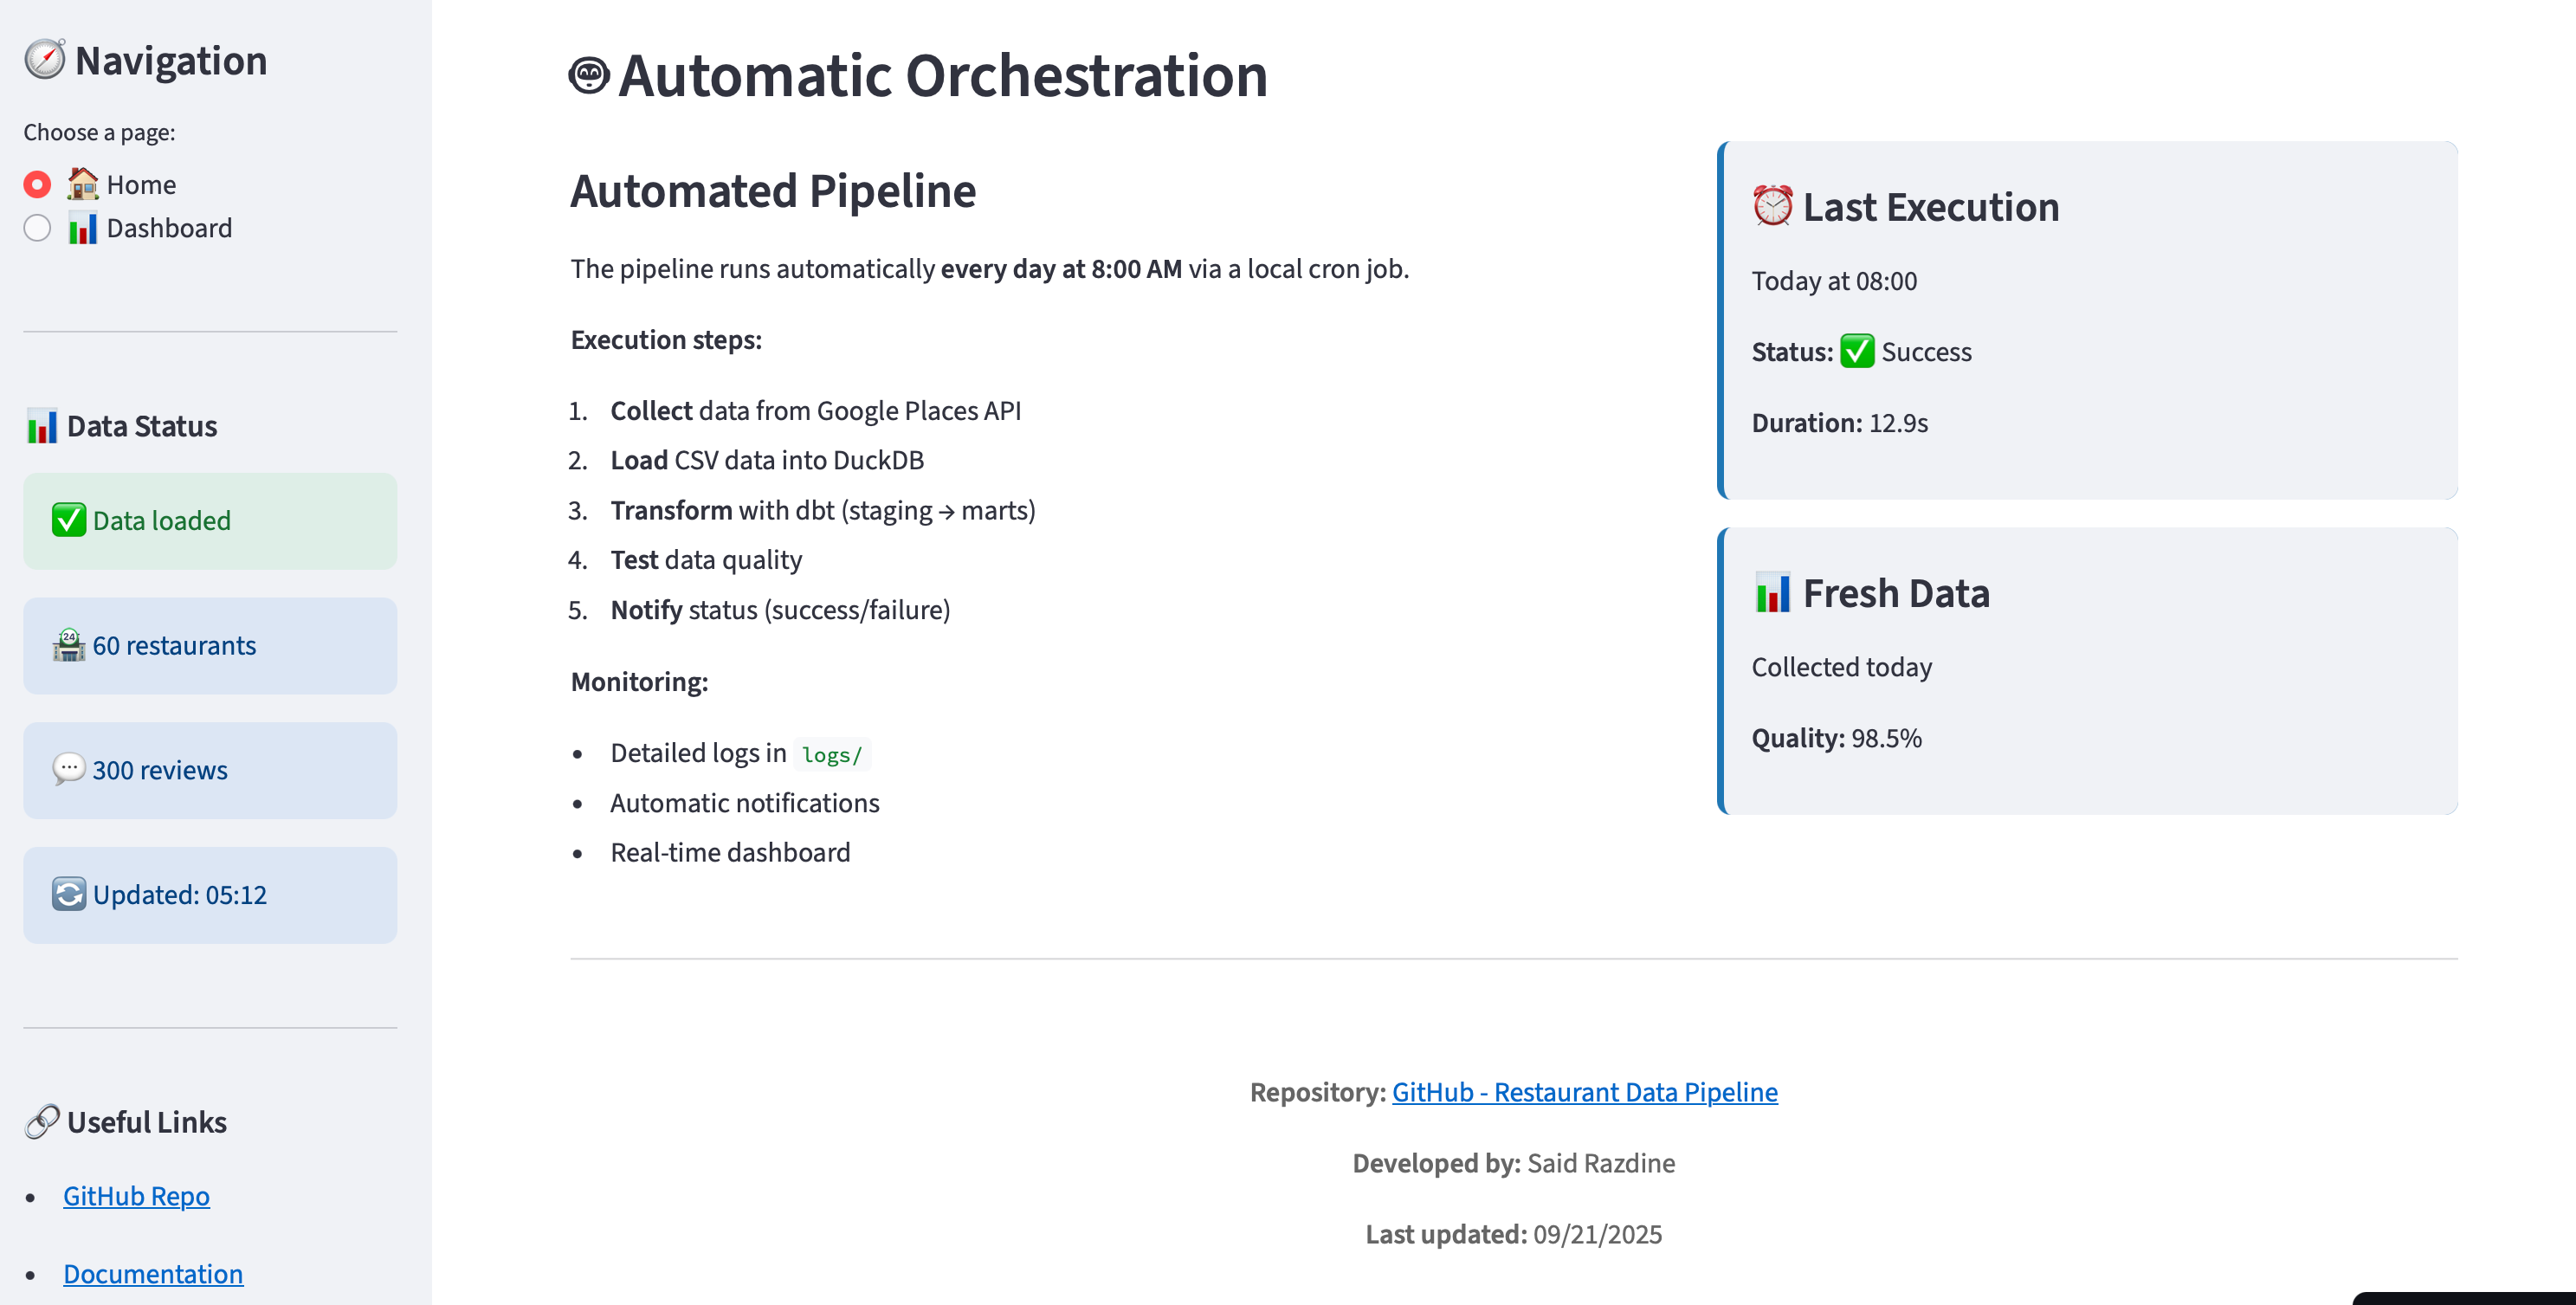The height and width of the screenshot is (1305, 2576).
Task: Click the green checkmark beside Status Success
Action: (1857, 351)
